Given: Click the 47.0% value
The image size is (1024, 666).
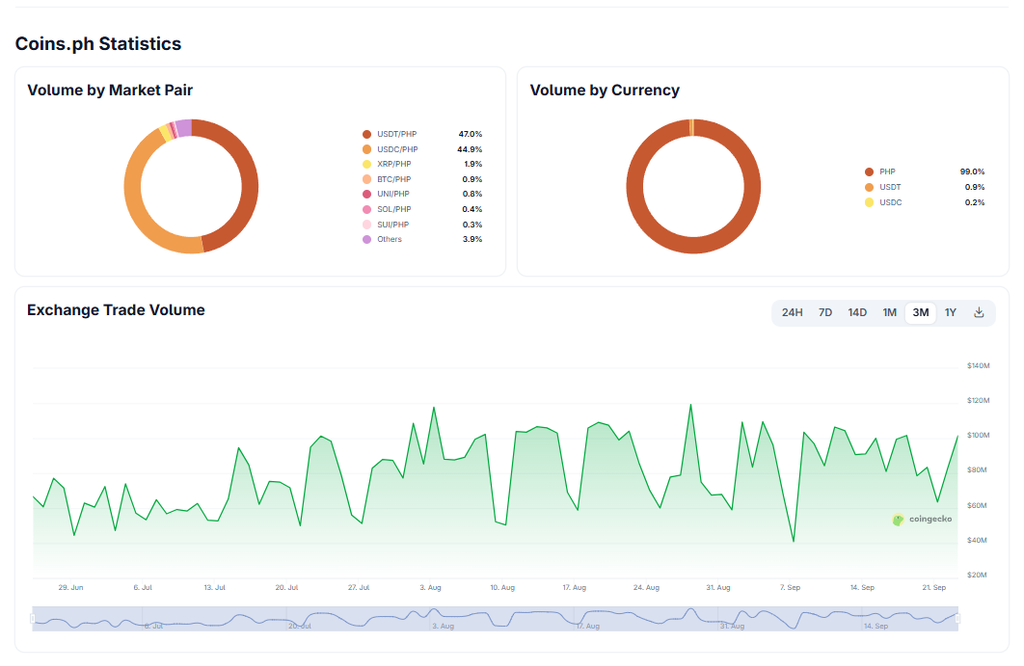Looking at the screenshot, I should (x=470, y=135).
